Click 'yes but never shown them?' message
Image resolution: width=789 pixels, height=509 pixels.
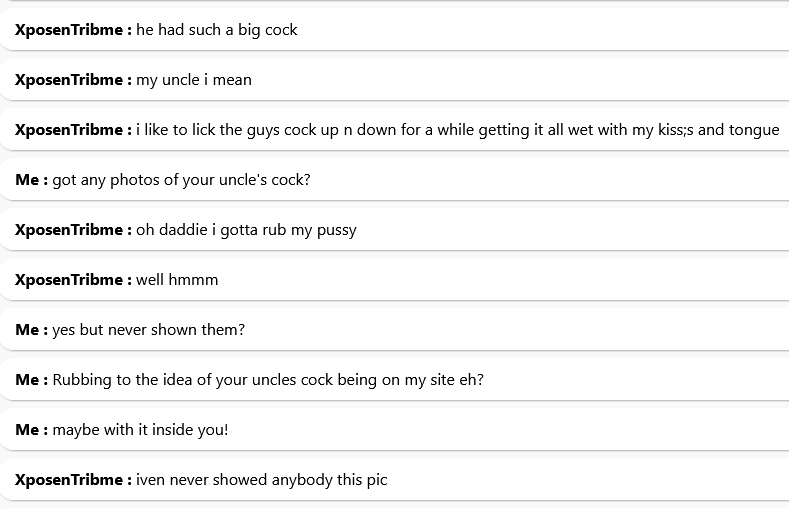[148, 330]
